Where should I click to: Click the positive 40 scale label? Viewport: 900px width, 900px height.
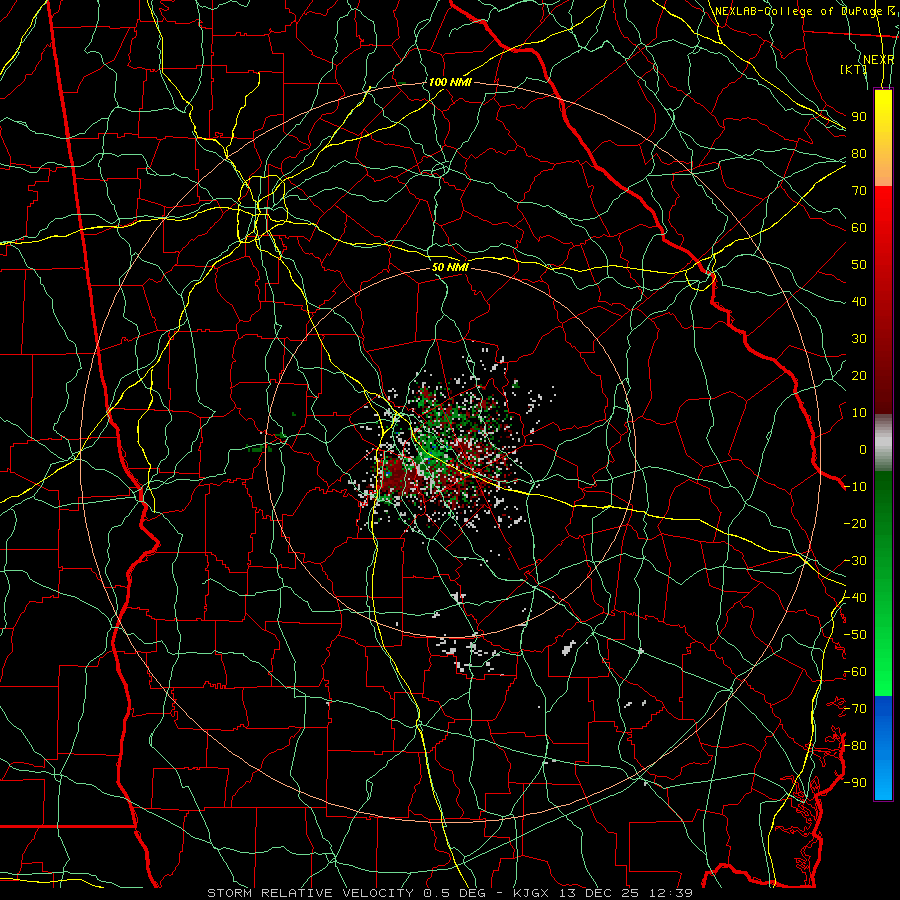pyautogui.click(x=859, y=301)
